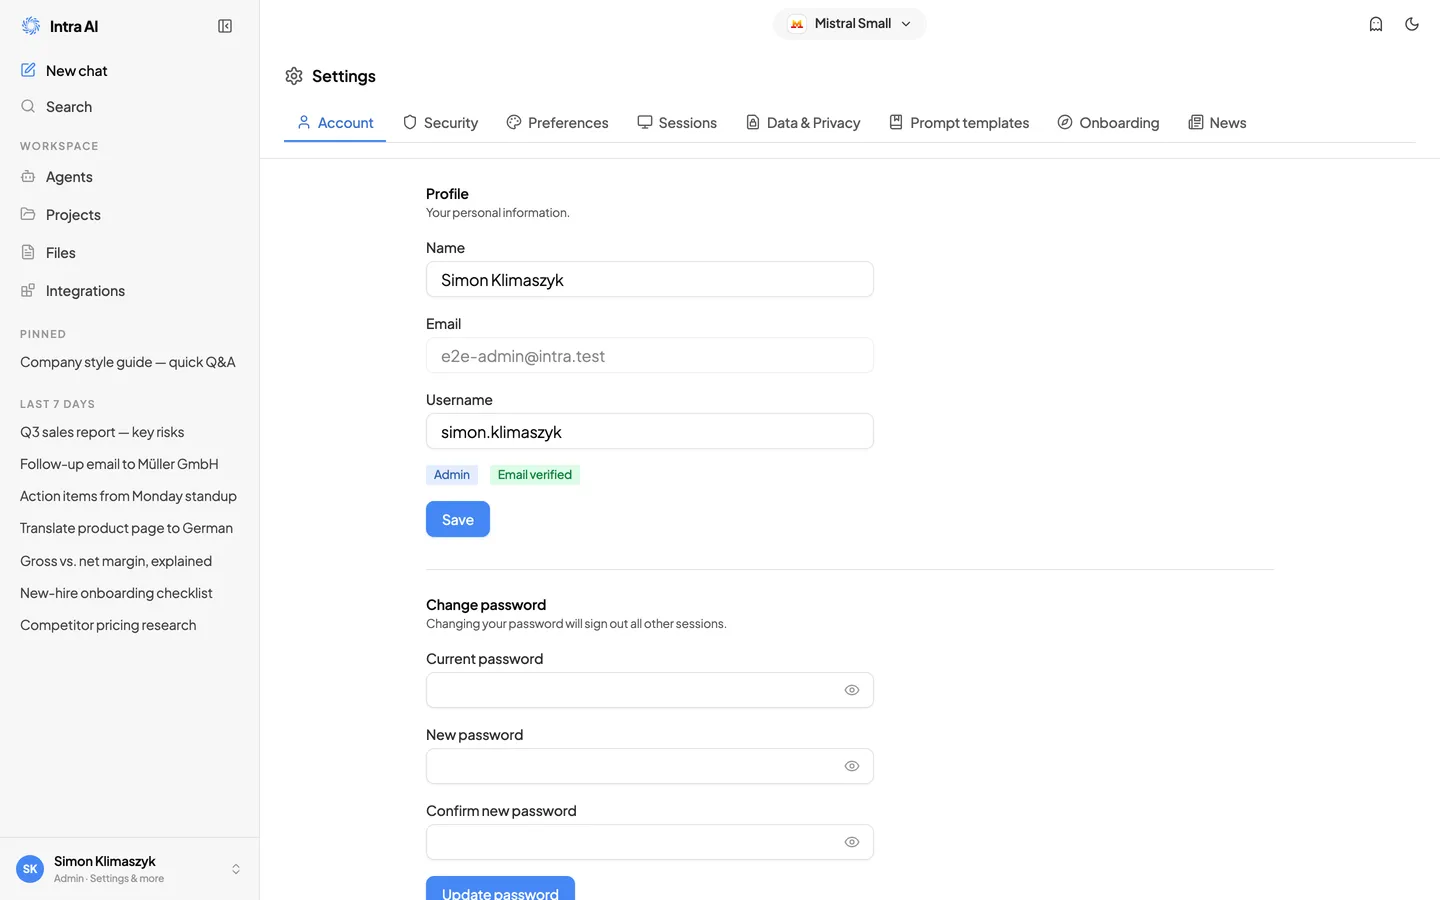Expand the user menu chevron arrows
Image resolution: width=1440 pixels, height=900 pixels.
tap(236, 869)
